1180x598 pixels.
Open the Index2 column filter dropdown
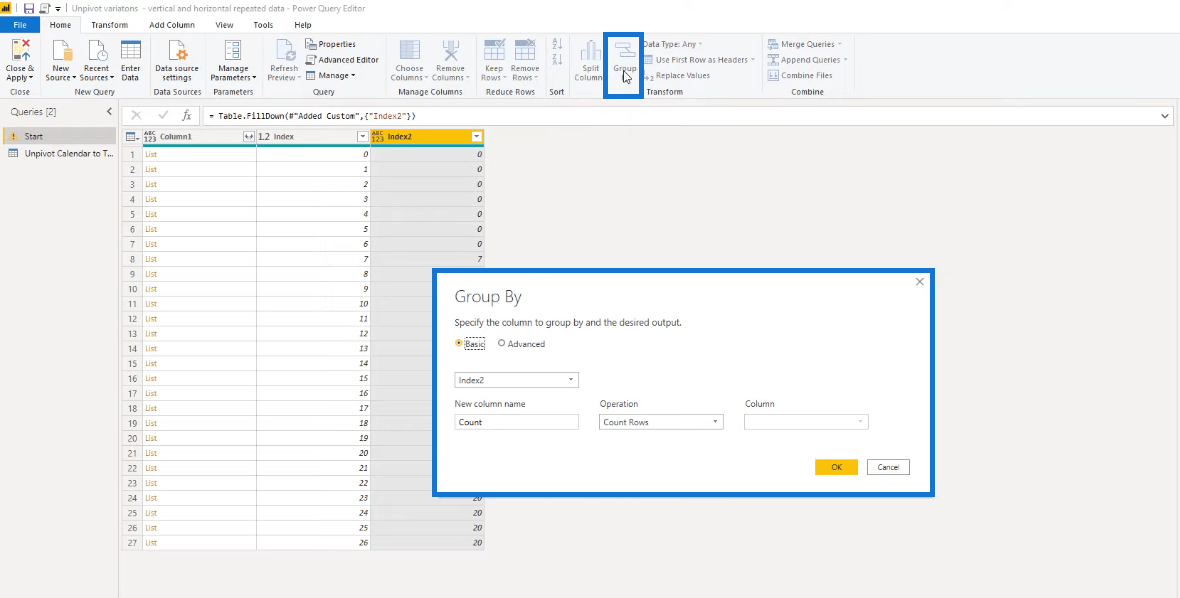click(476, 137)
